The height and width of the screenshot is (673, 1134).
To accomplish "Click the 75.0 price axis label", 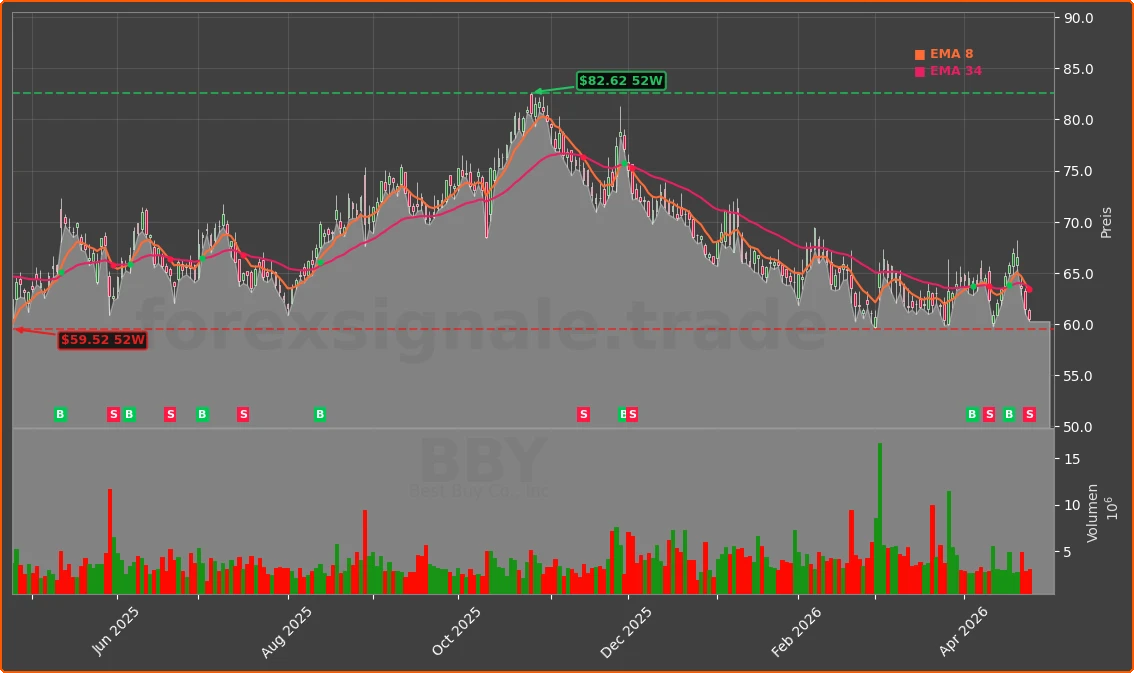I will pos(1078,171).
